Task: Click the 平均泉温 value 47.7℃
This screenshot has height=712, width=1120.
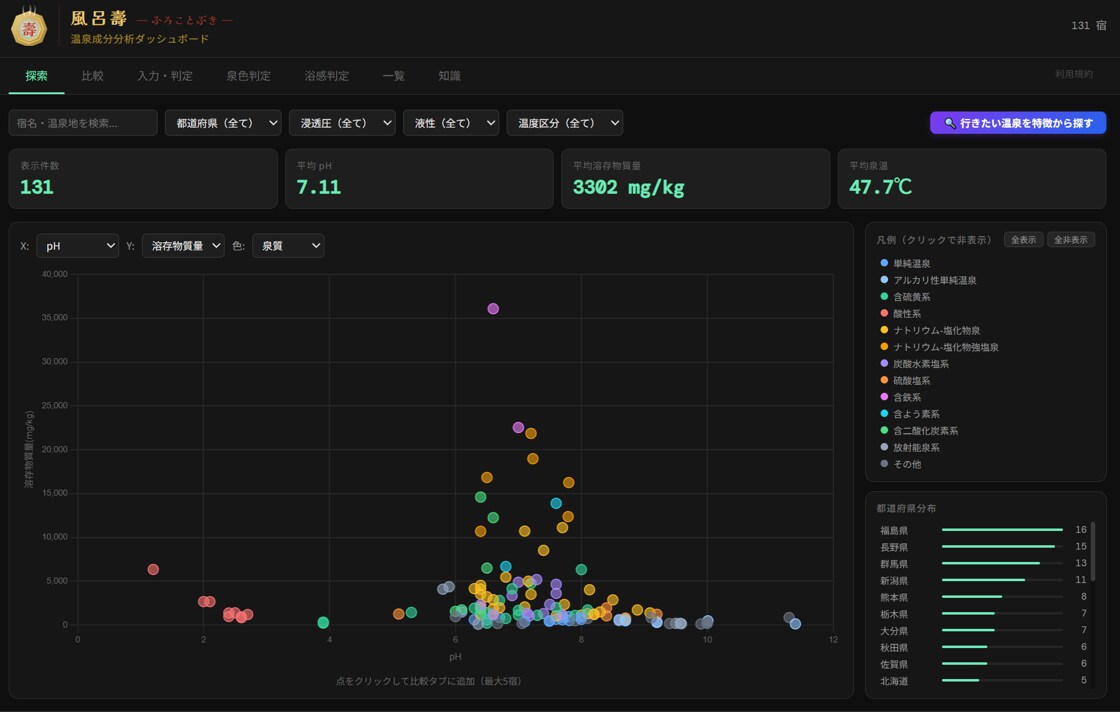Action: (880, 187)
